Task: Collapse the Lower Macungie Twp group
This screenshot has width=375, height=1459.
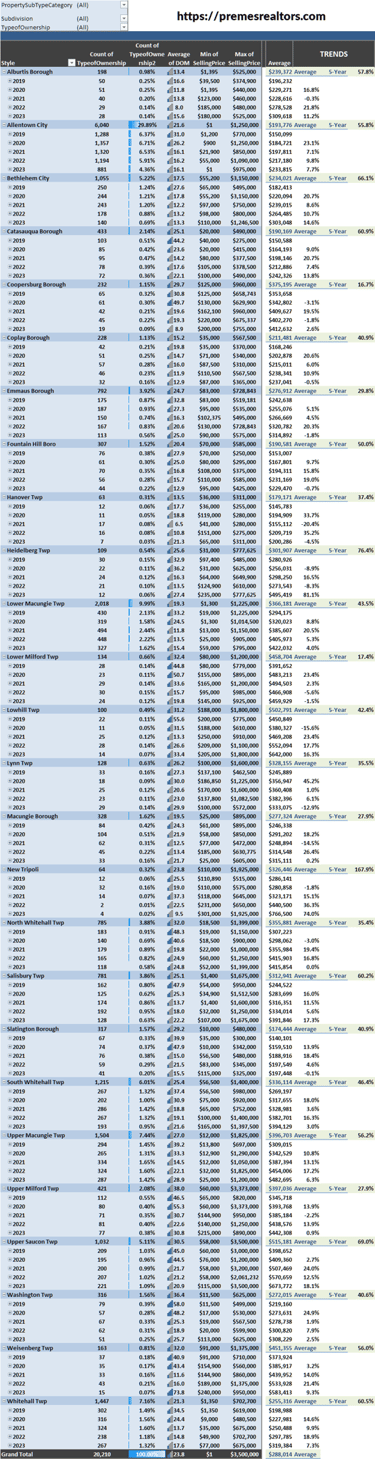Action: 3,603
